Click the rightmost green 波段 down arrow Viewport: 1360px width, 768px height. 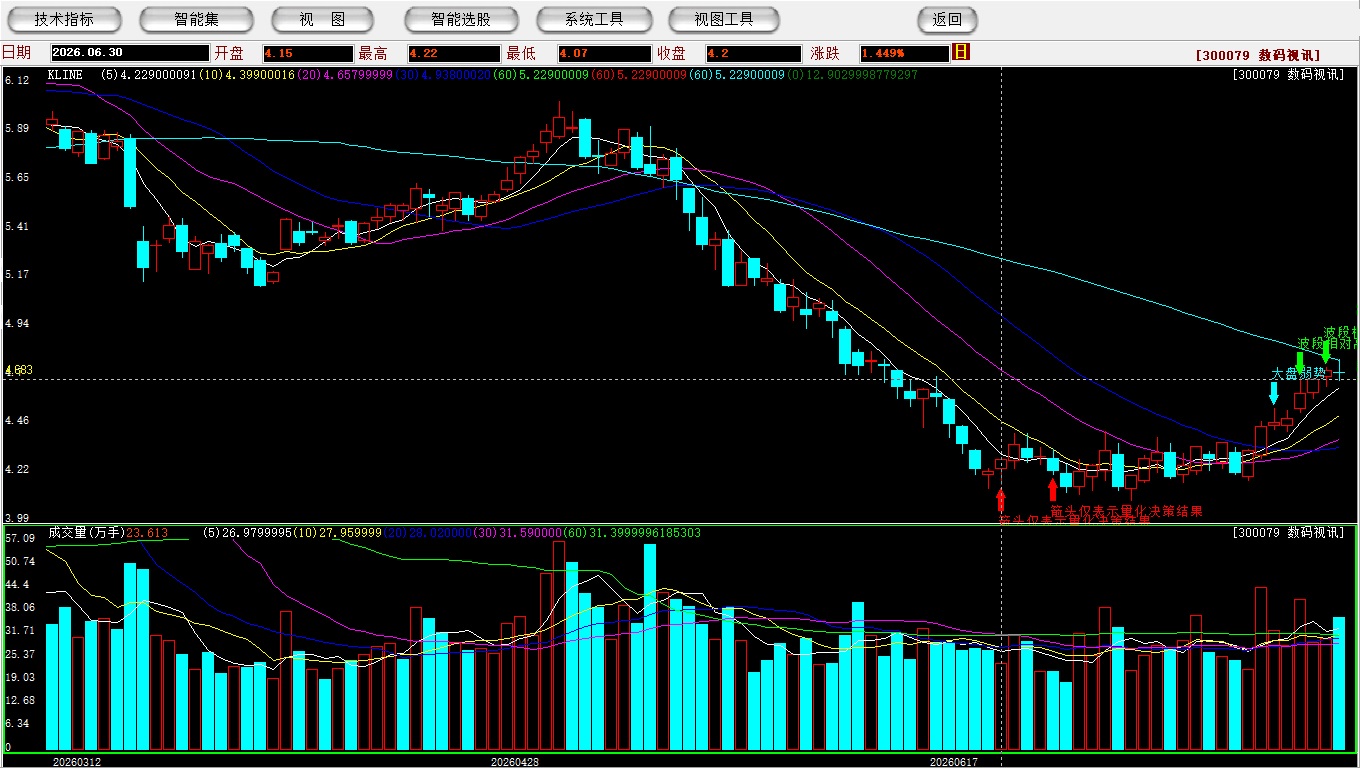point(1326,352)
